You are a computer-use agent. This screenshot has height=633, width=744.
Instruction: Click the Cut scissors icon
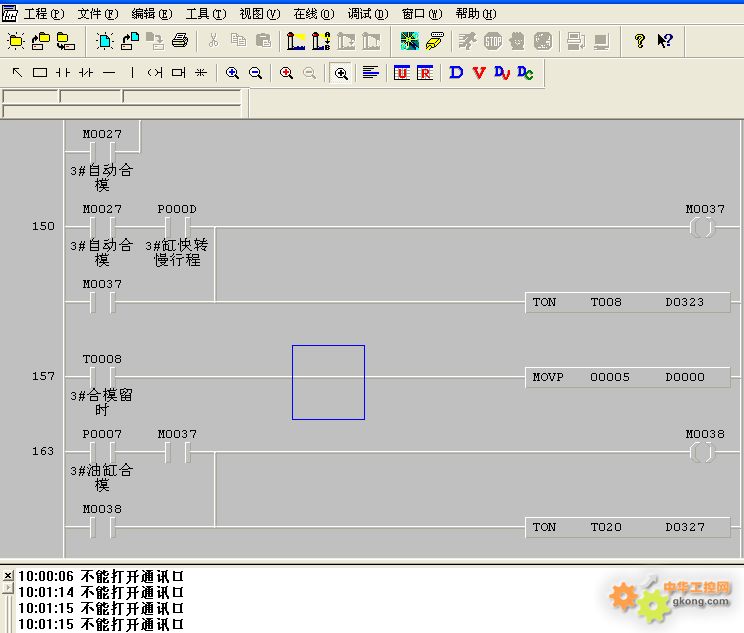click(214, 41)
